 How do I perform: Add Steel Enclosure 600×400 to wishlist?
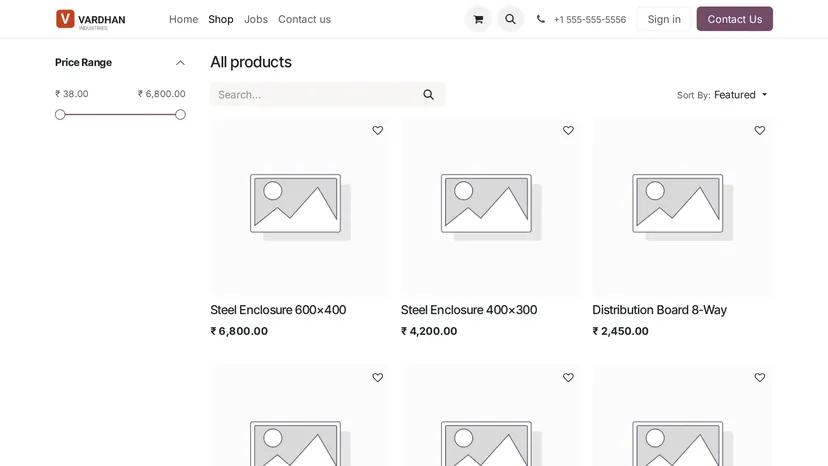point(378,130)
